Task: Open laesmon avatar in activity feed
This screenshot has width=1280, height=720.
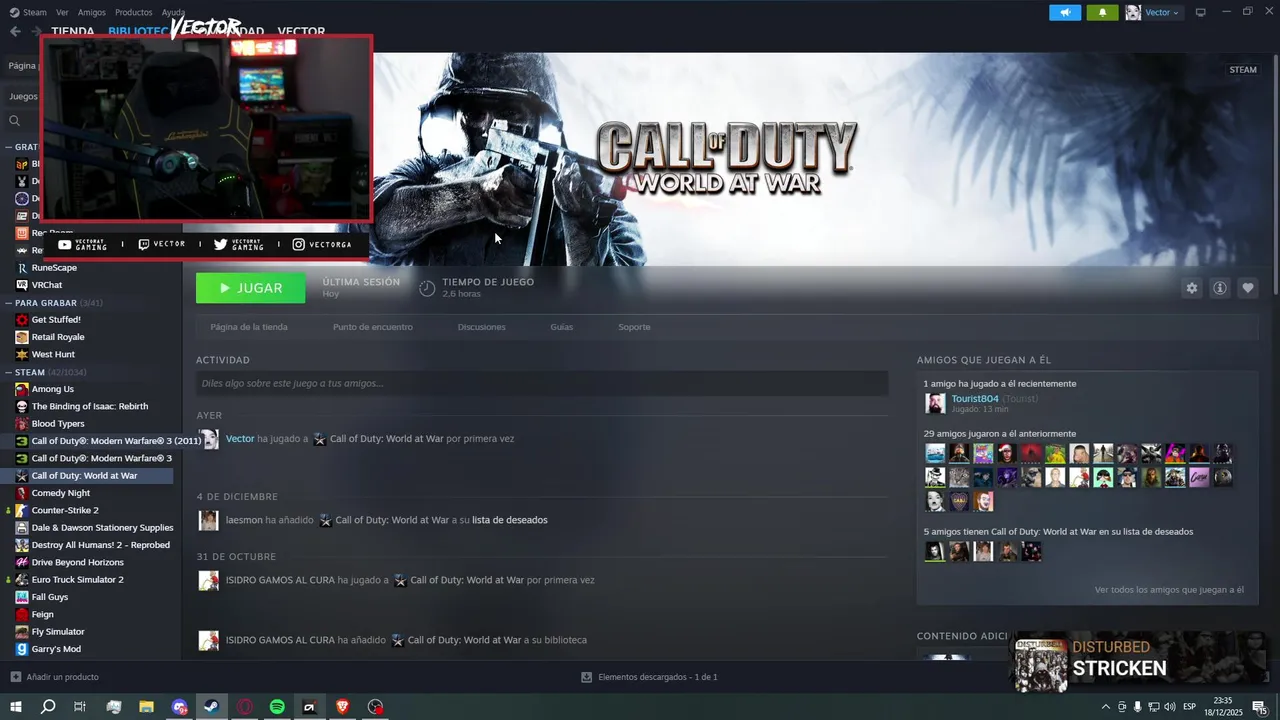Action: click(x=208, y=520)
